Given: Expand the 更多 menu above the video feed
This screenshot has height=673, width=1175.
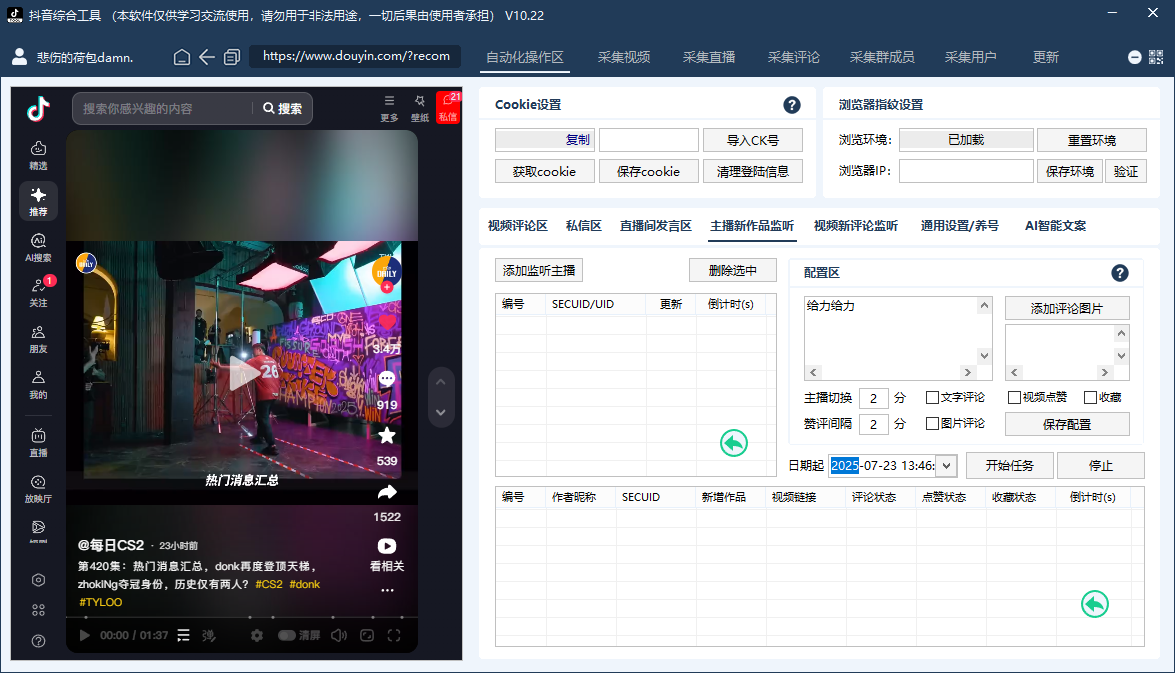Looking at the screenshot, I should pyautogui.click(x=389, y=104).
